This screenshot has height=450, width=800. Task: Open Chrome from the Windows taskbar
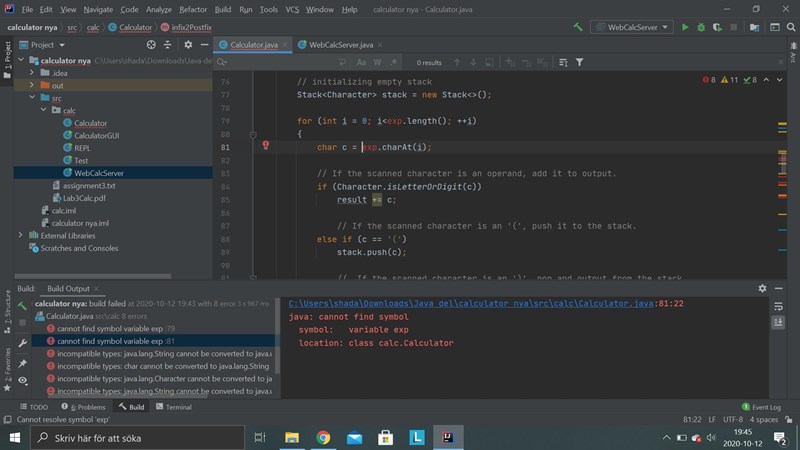(x=323, y=437)
